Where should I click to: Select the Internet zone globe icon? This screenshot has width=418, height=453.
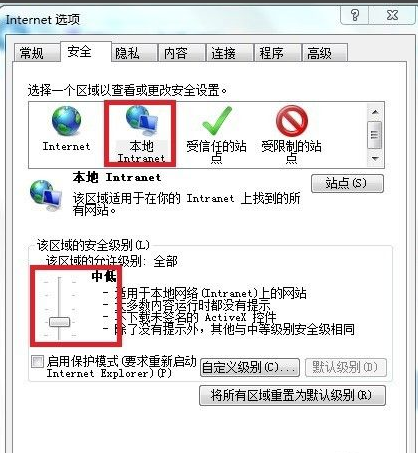click(66, 121)
